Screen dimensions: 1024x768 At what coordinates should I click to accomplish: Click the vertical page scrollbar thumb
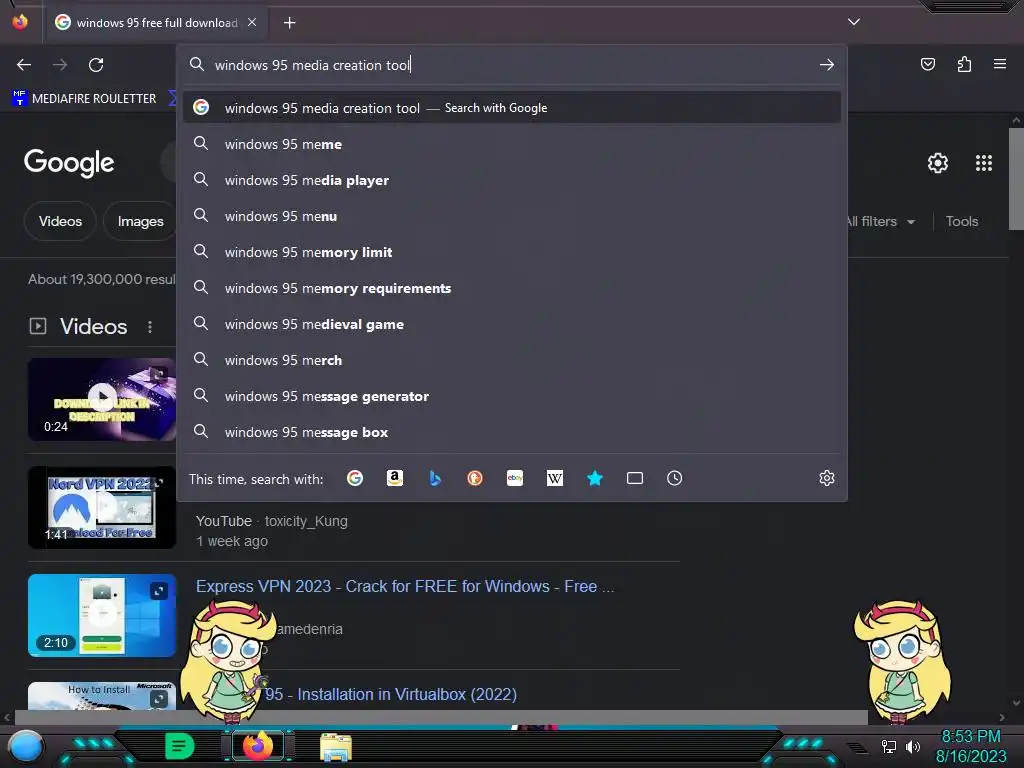[1016, 179]
